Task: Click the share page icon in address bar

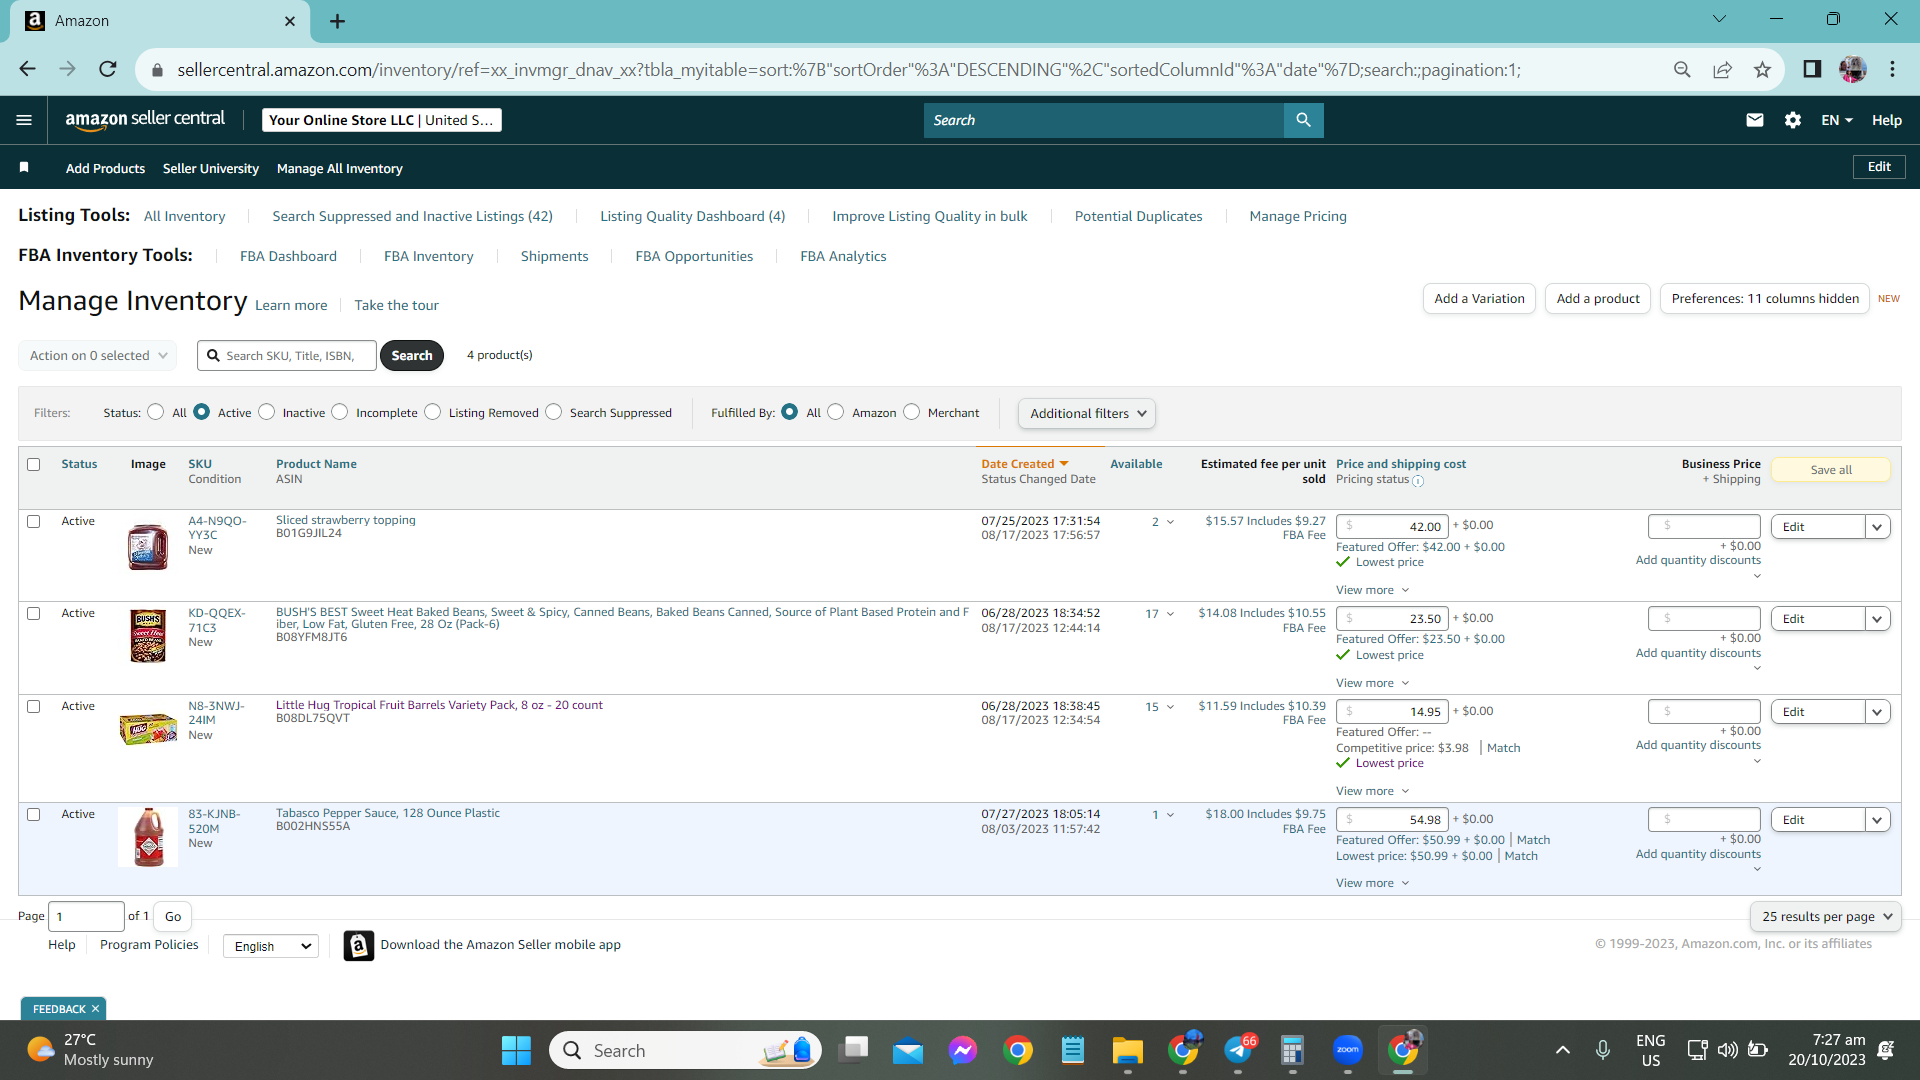Action: click(1722, 69)
